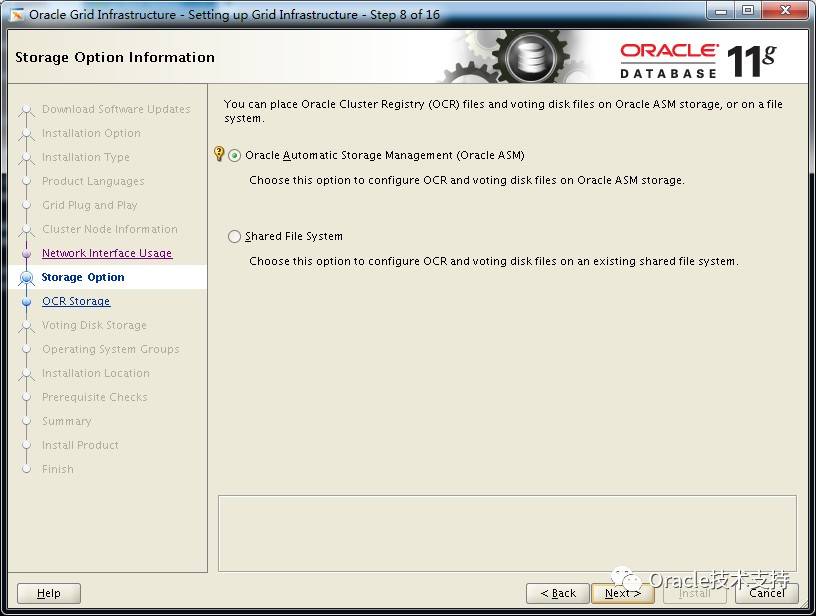Click Installation Type step text
This screenshot has width=816, height=616.
click(x=86, y=157)
